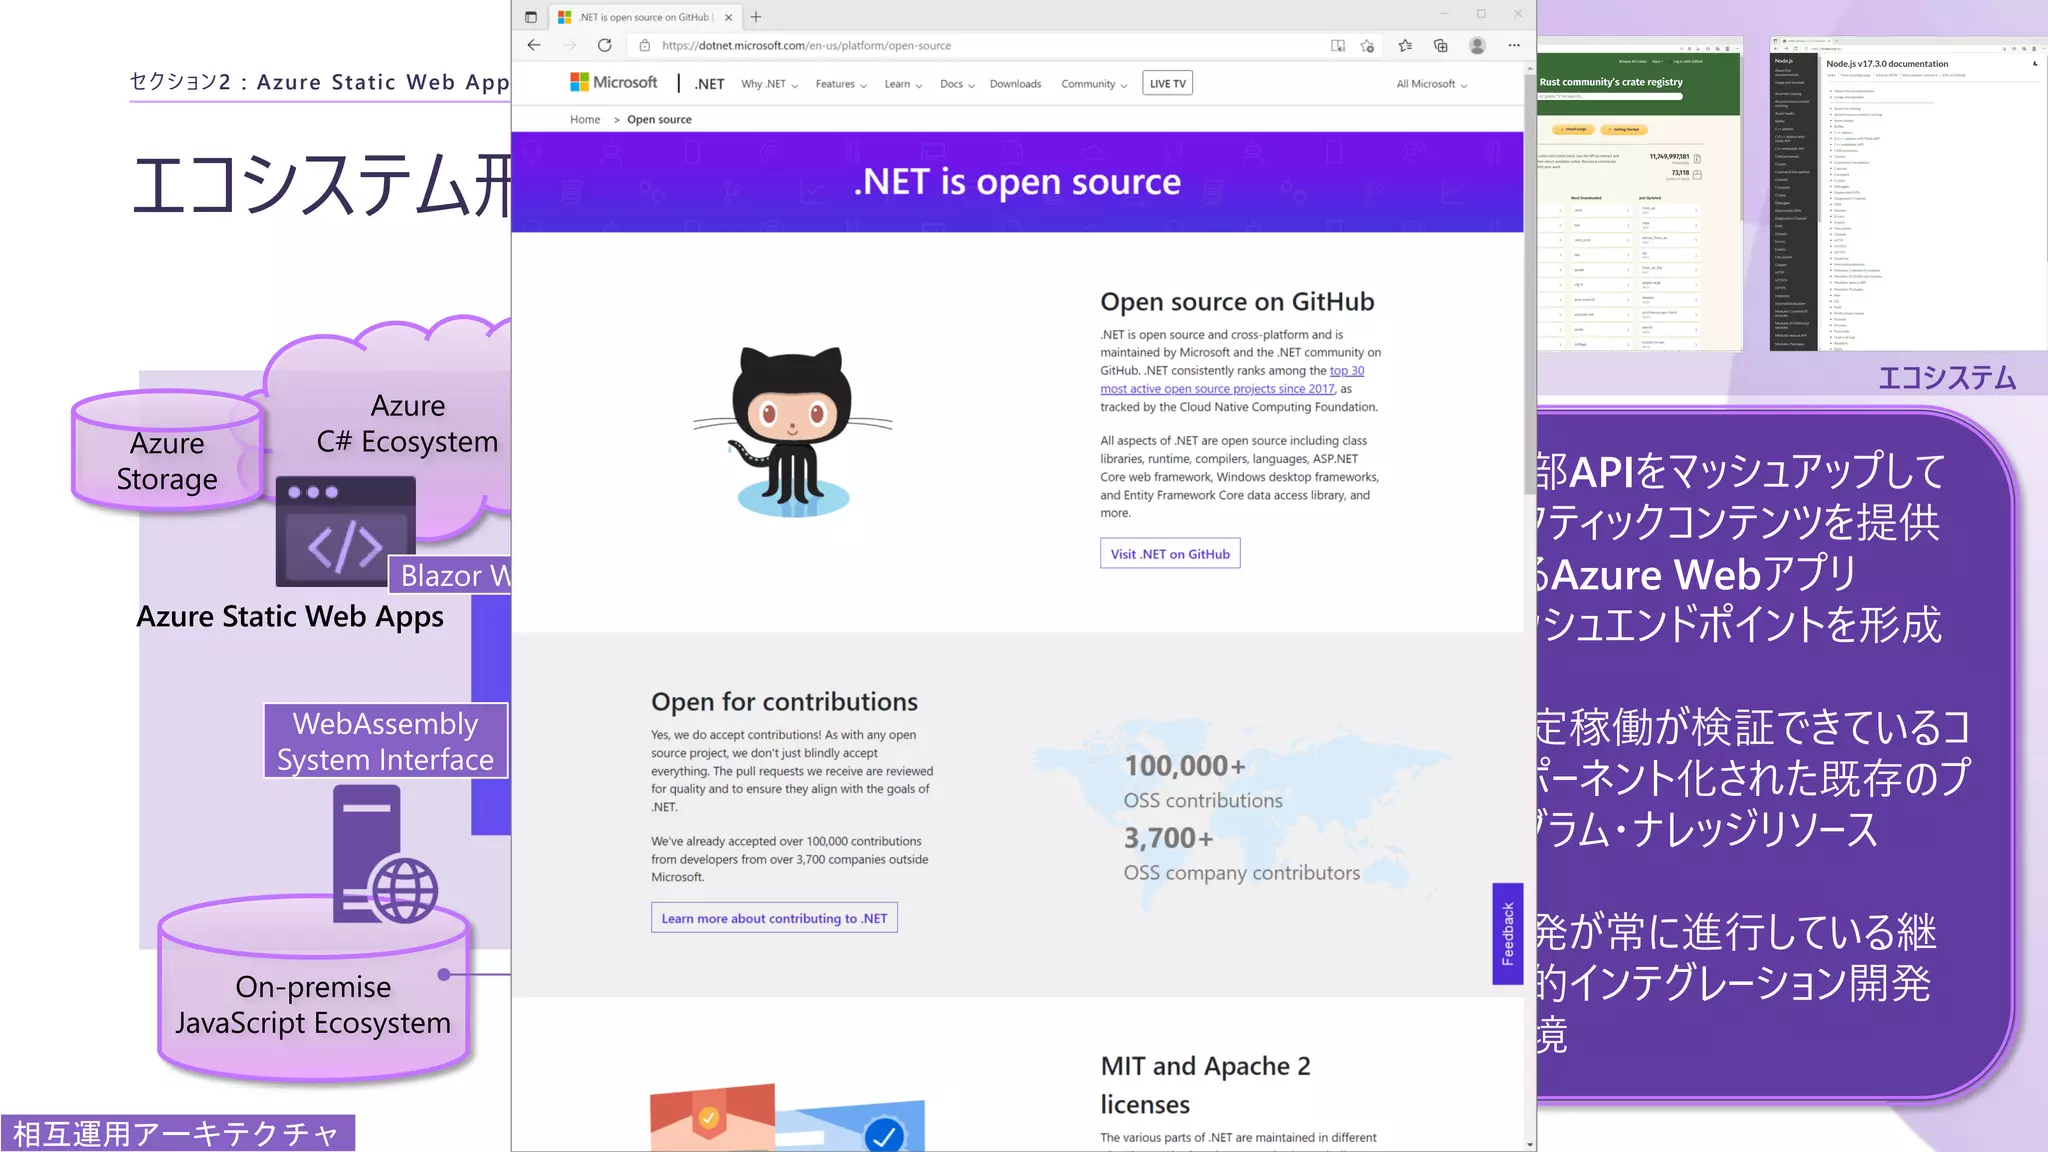2048x1152 pixels.
Task: Add this page to favorites
Action: point(1367,45)
